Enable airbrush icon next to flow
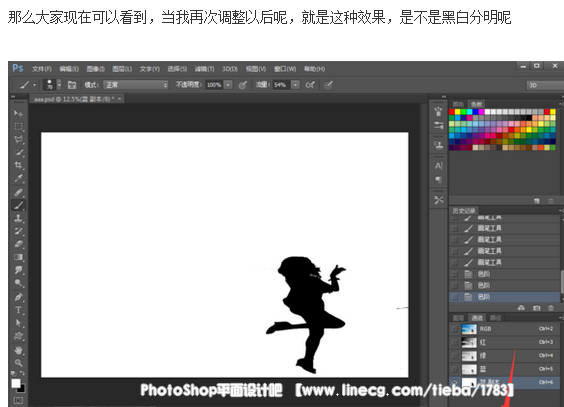564x407 pixels. (310, 85)
